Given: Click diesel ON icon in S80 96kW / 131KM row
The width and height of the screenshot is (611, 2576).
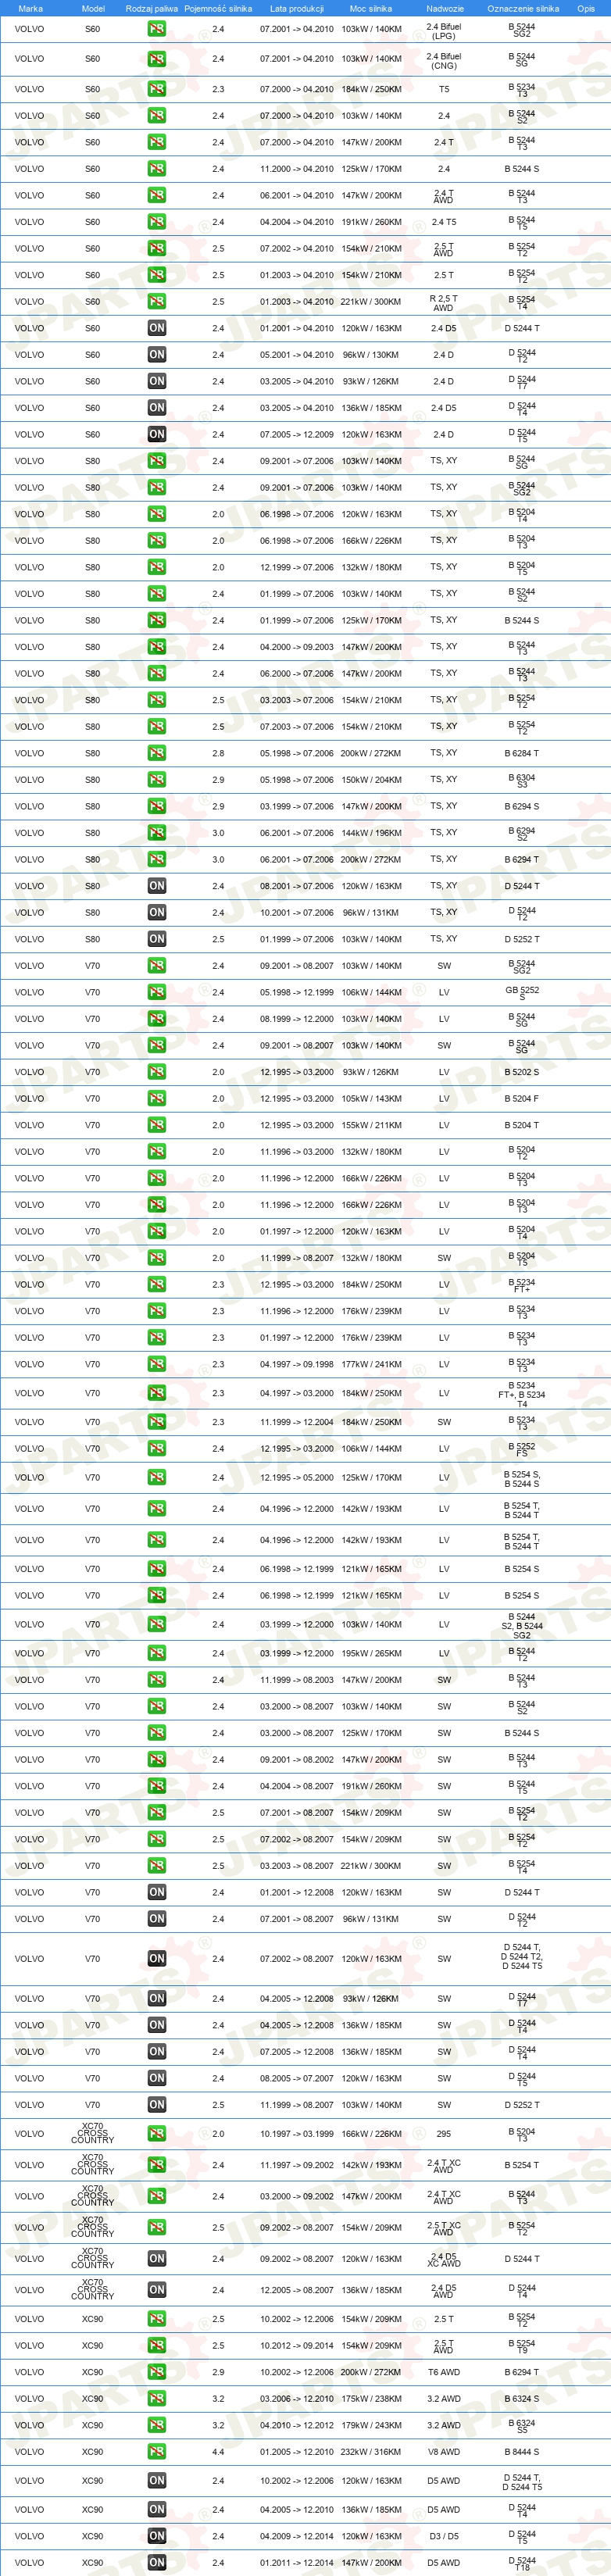Looking at the screenshot, I should [157, 912].
